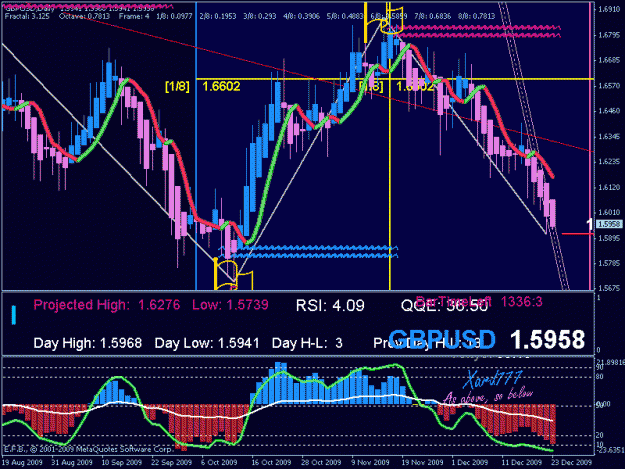625x469 pixels.
Task: Click the 'Day High: 1.5968' text
Action: (88, 343)
